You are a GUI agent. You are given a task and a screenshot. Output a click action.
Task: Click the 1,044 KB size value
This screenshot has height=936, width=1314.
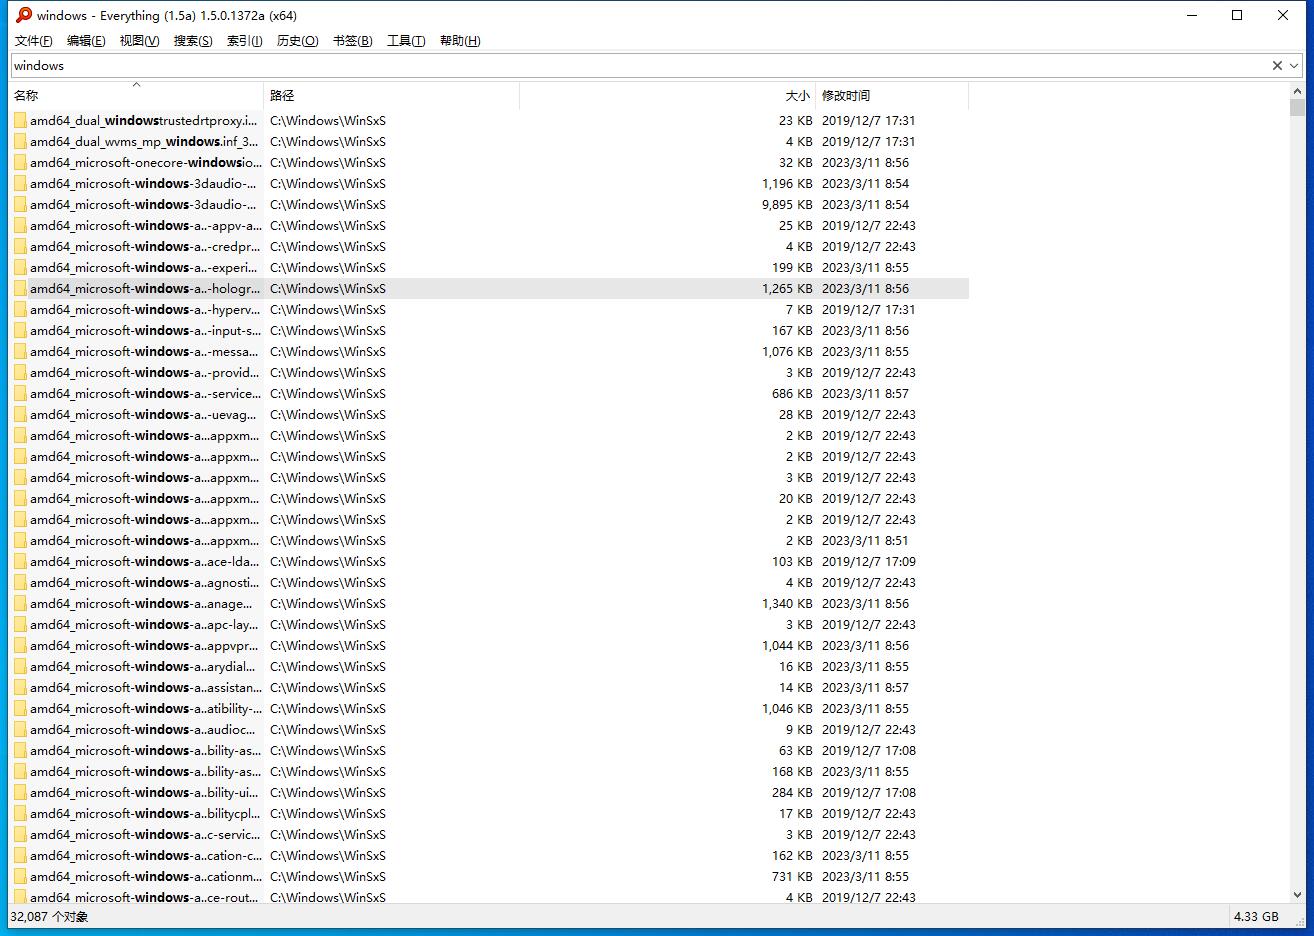[x=787, y=645]
